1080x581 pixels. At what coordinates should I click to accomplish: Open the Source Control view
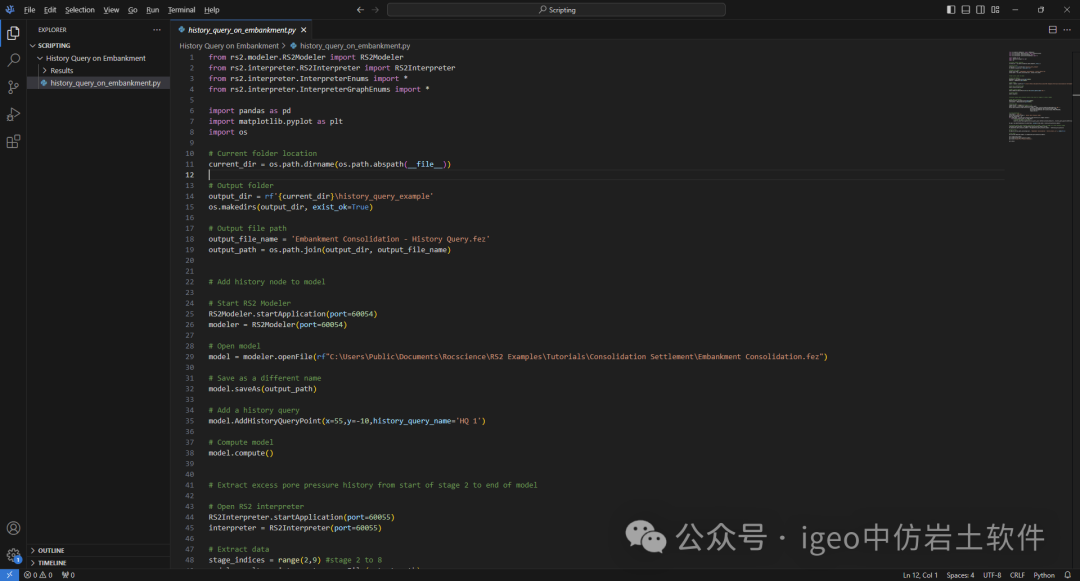[x=13, y=87]
